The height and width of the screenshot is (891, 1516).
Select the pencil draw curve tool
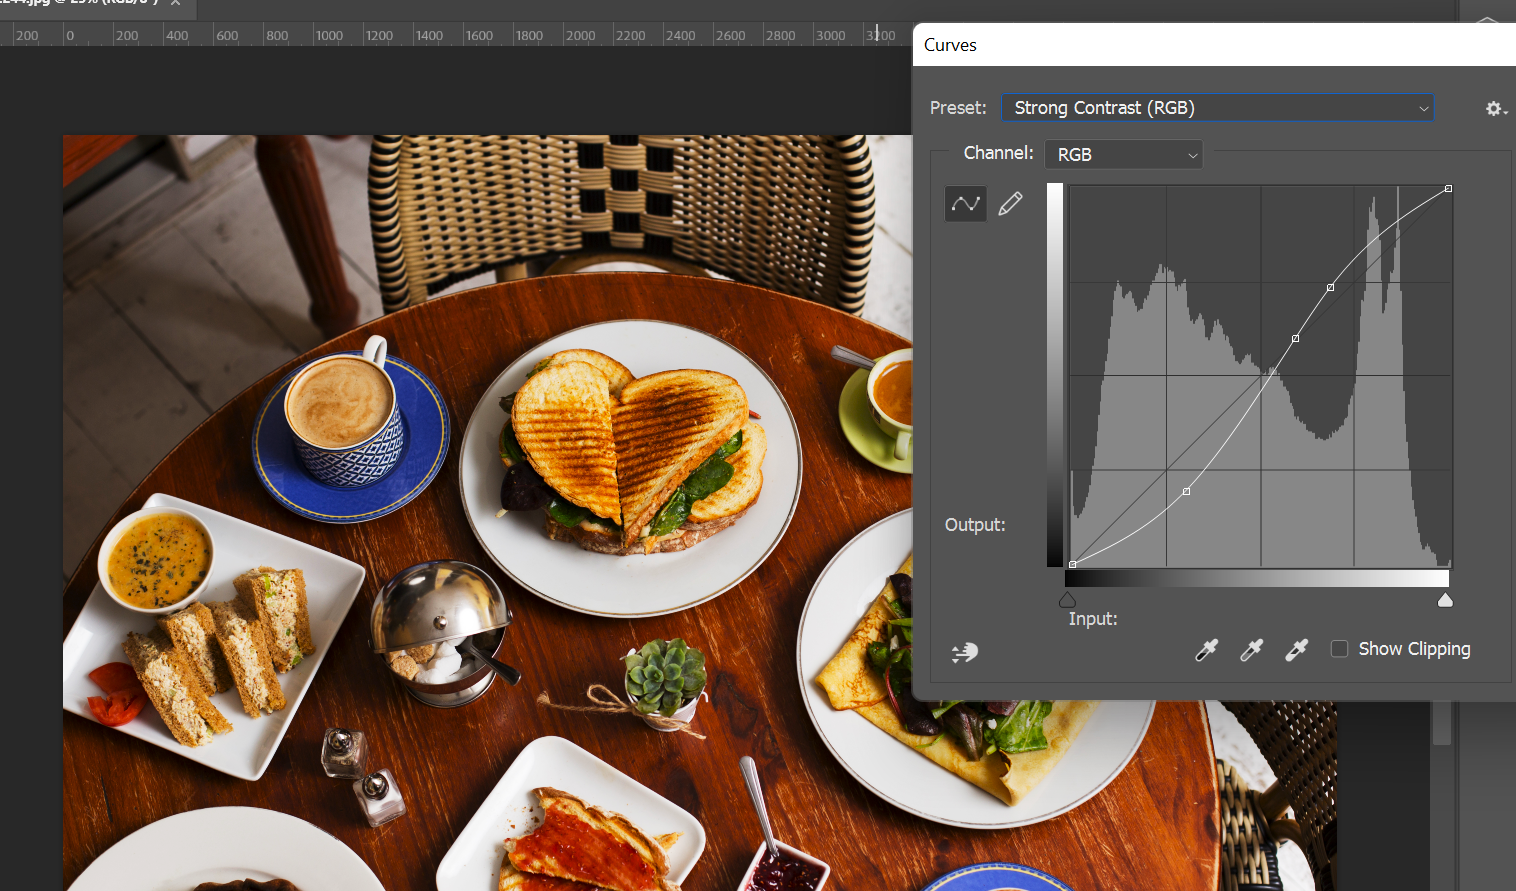point(1010,204)
